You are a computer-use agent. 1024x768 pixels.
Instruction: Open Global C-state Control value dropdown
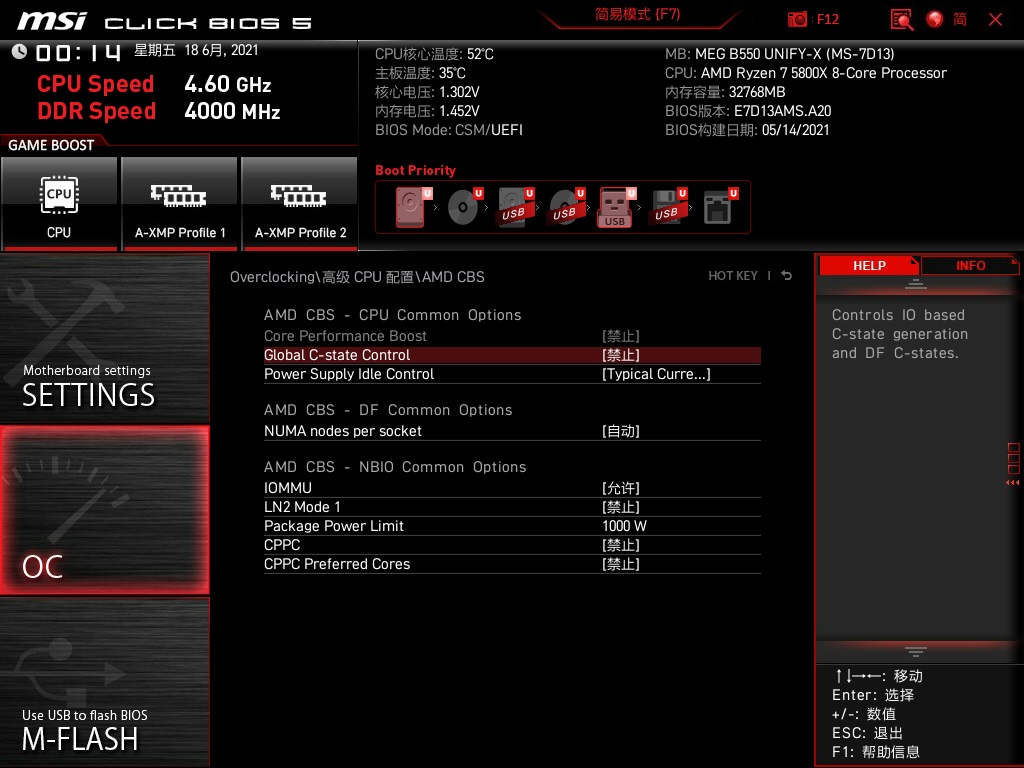pyautogui.click(x=620, y=355)
